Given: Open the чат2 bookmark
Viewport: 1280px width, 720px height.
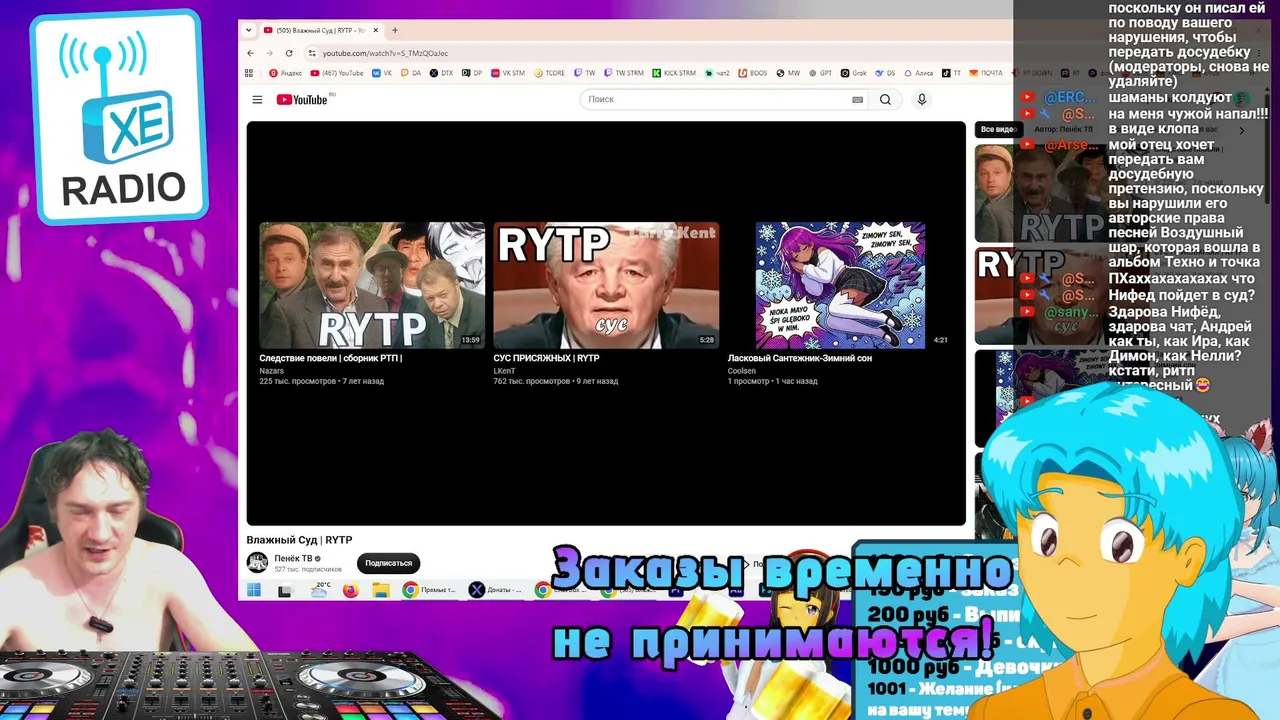Looking at the screenshot, I should (716, 73).
